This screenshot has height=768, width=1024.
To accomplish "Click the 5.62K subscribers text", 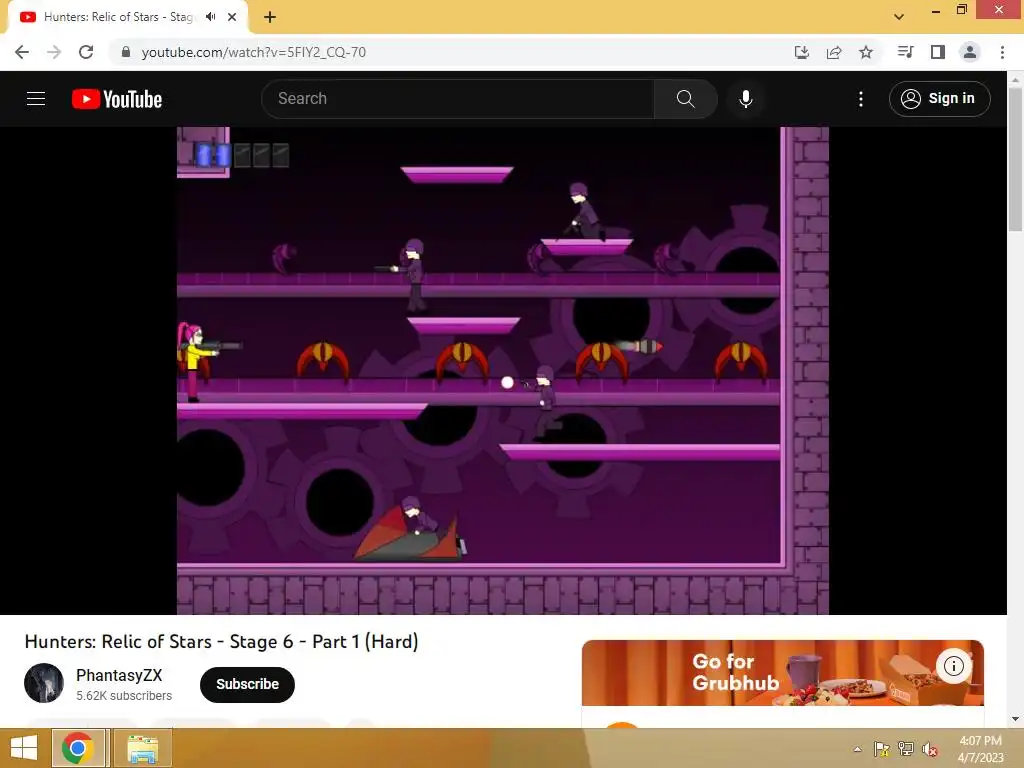I will 124,696.
